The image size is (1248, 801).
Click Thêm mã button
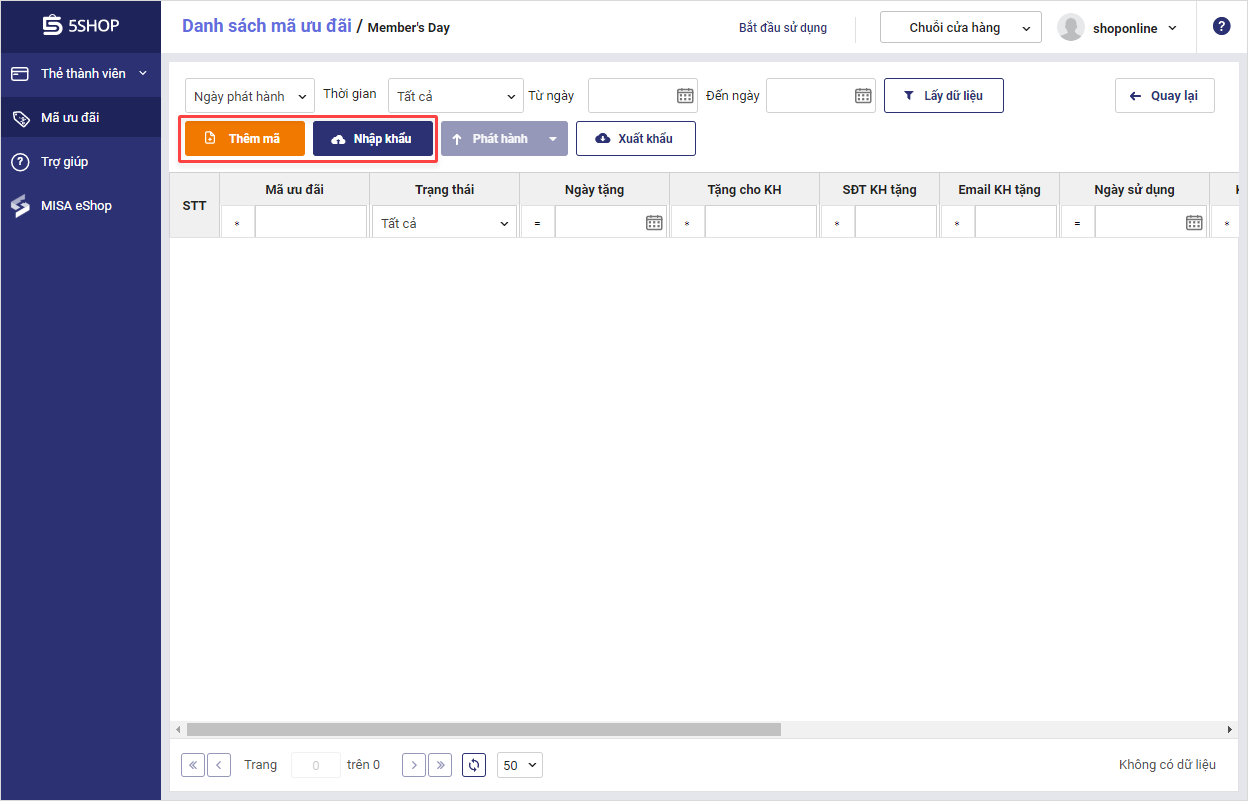click(245, 139)
